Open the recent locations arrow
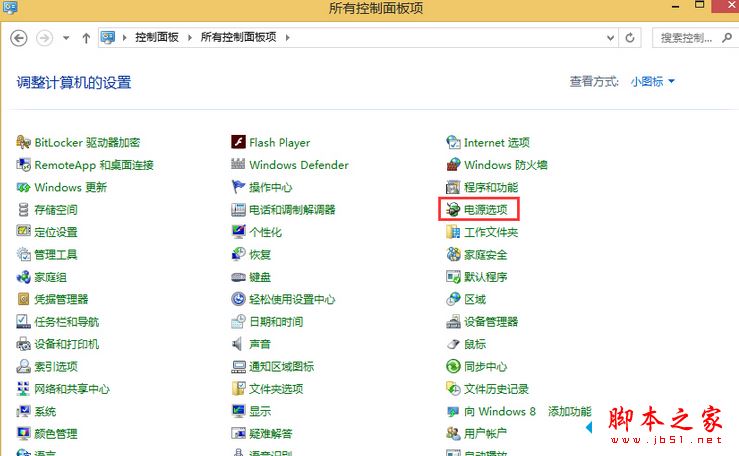Screen dimensions: 739x456 click(x=66, y=38)
